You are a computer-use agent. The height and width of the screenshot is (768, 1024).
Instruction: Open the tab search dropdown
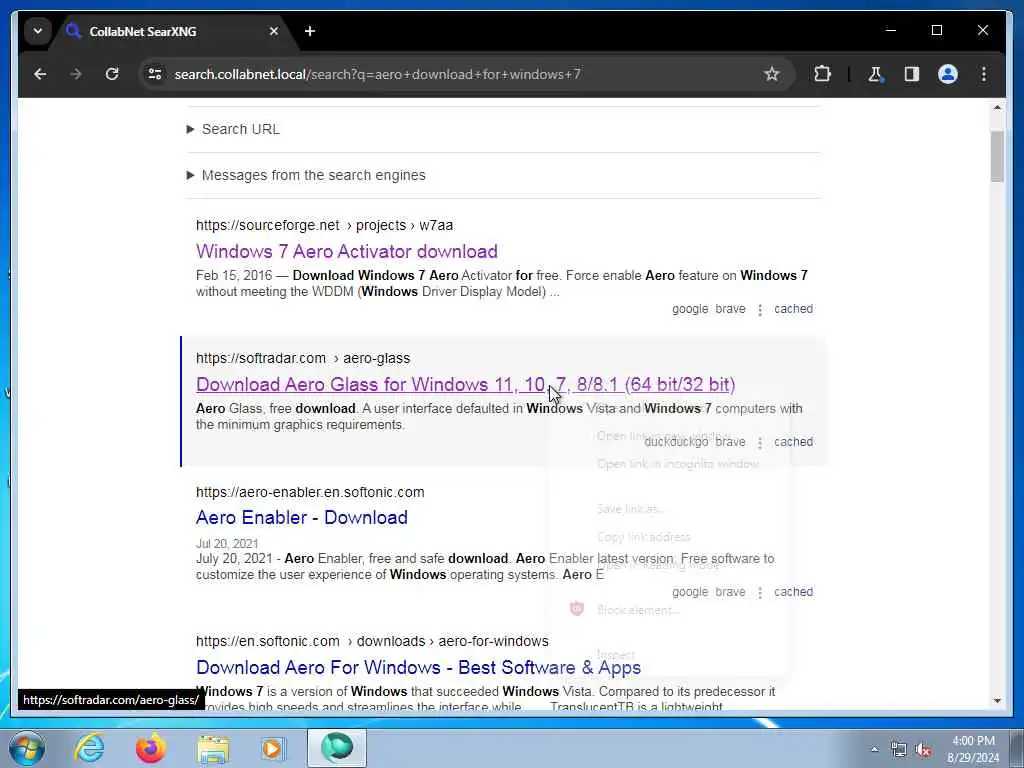[x=38, y=31]
